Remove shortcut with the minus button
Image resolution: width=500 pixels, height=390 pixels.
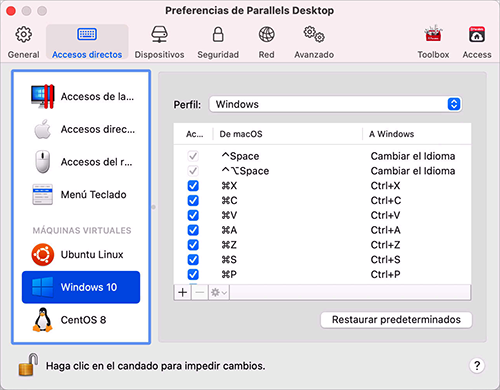point(200,293)
